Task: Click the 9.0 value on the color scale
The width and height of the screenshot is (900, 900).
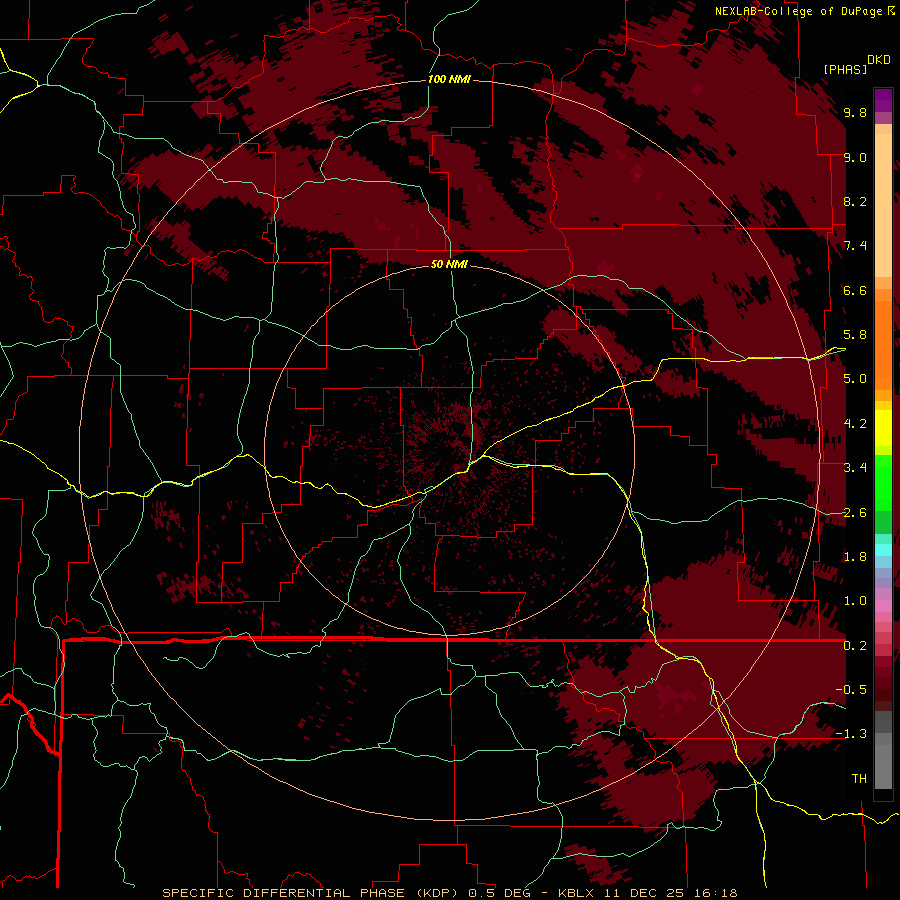Action: [x=855, y=157]
